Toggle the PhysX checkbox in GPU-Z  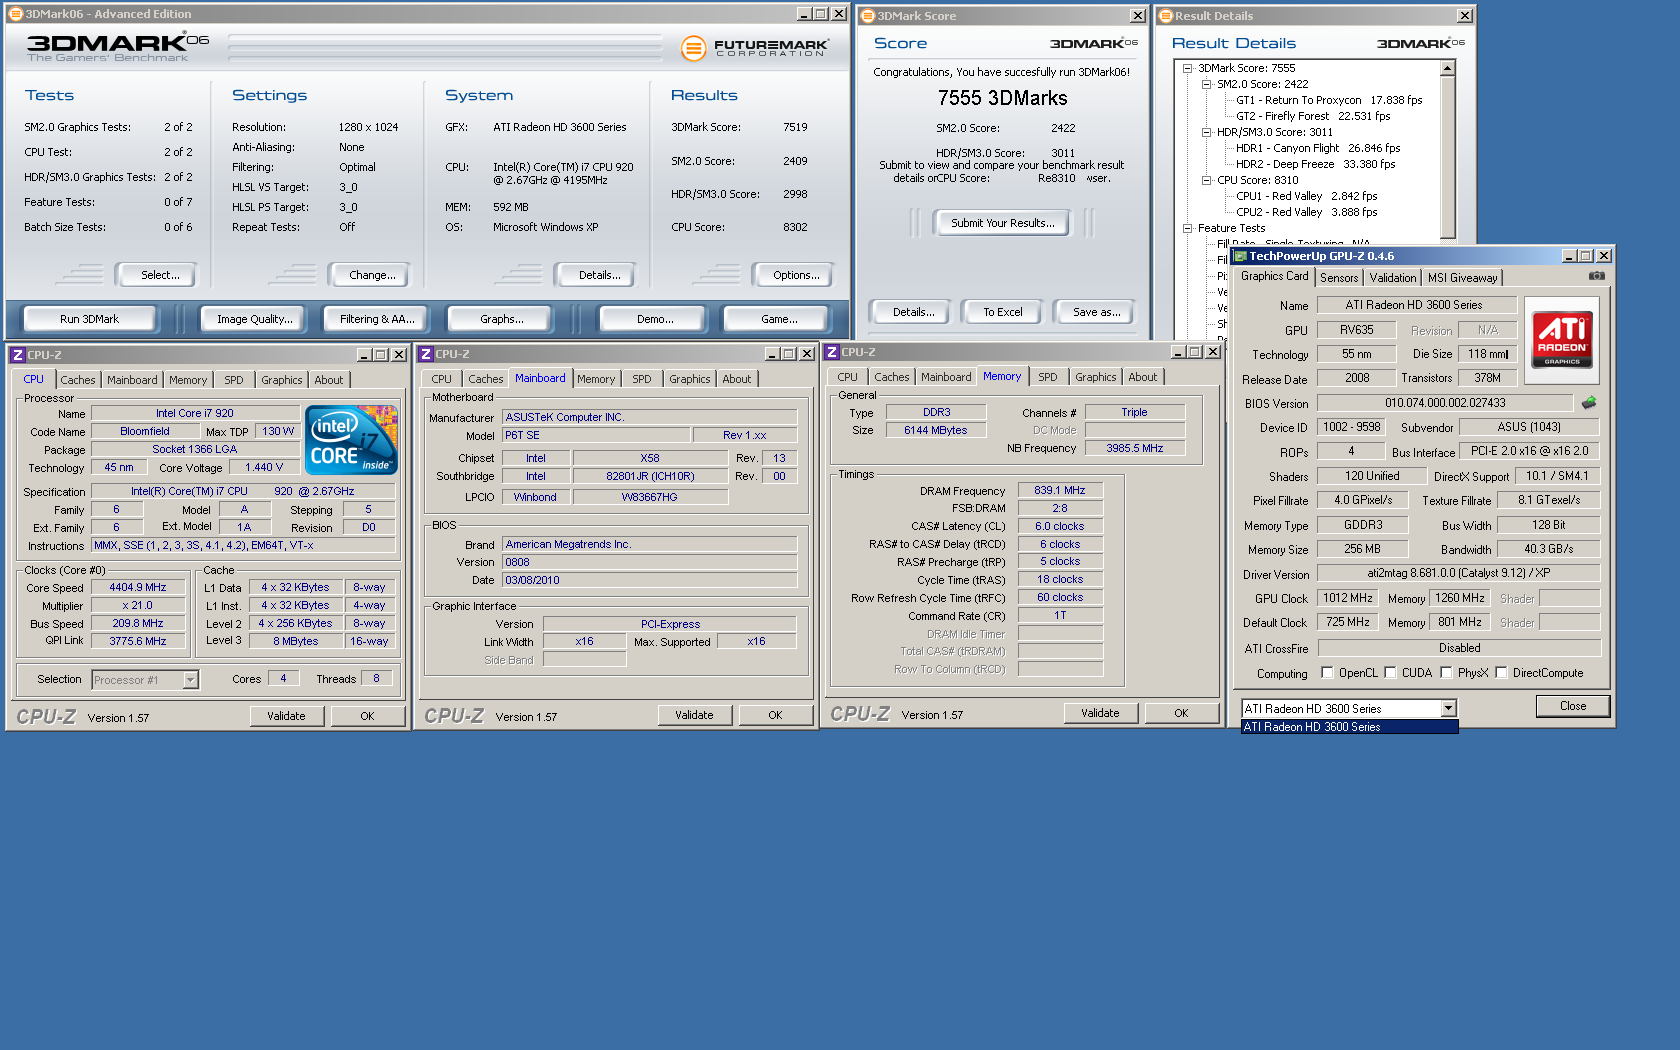pyautogui.click(x=1446, y=673)
